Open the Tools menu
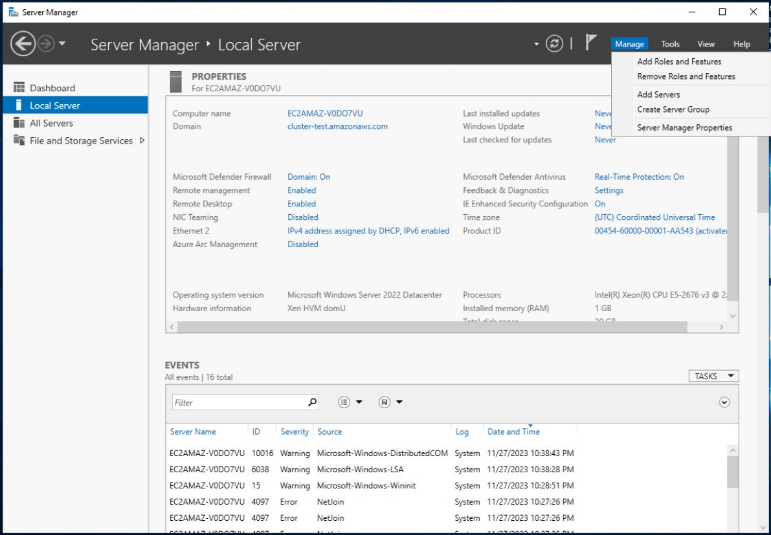The height and width of the screenshot is (535, 771). (x=670, y=44)
